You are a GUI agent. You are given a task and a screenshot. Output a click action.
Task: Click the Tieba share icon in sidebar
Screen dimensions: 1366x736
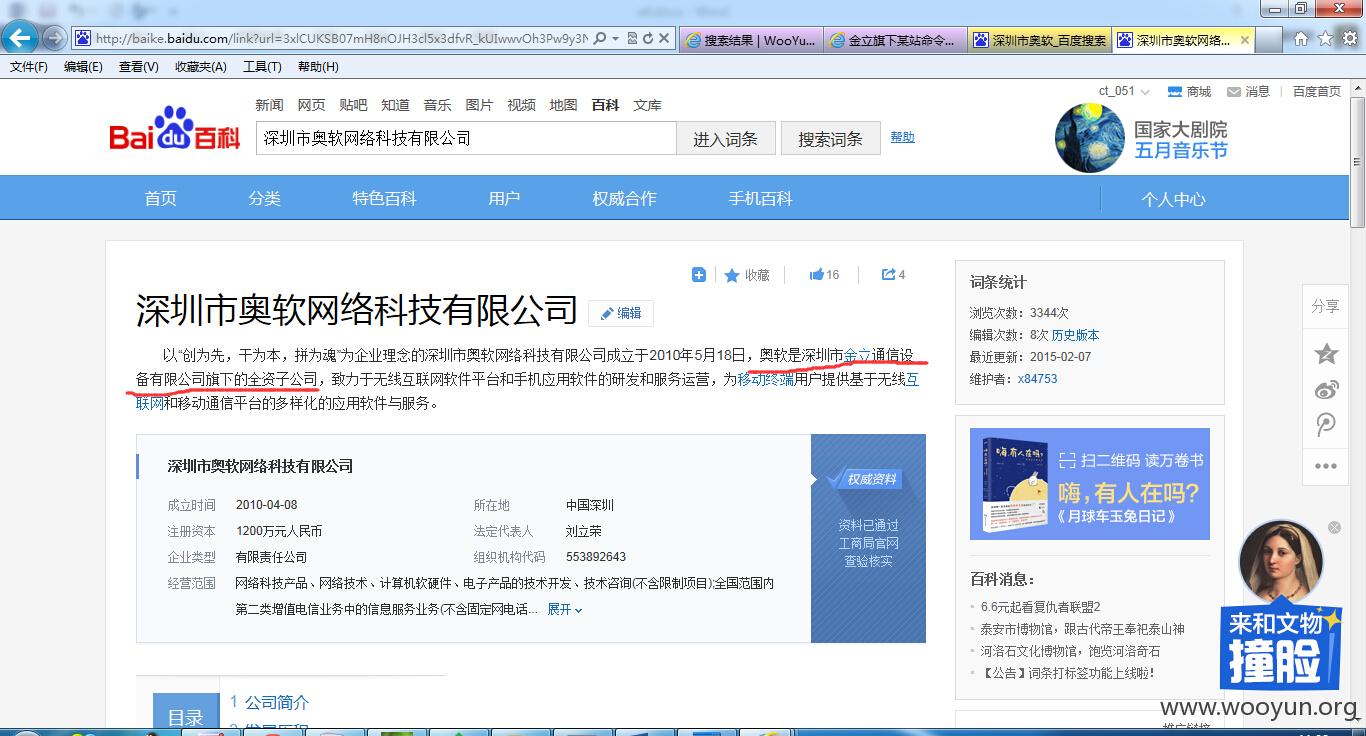pyautogui.click(x=1326, y=425)
